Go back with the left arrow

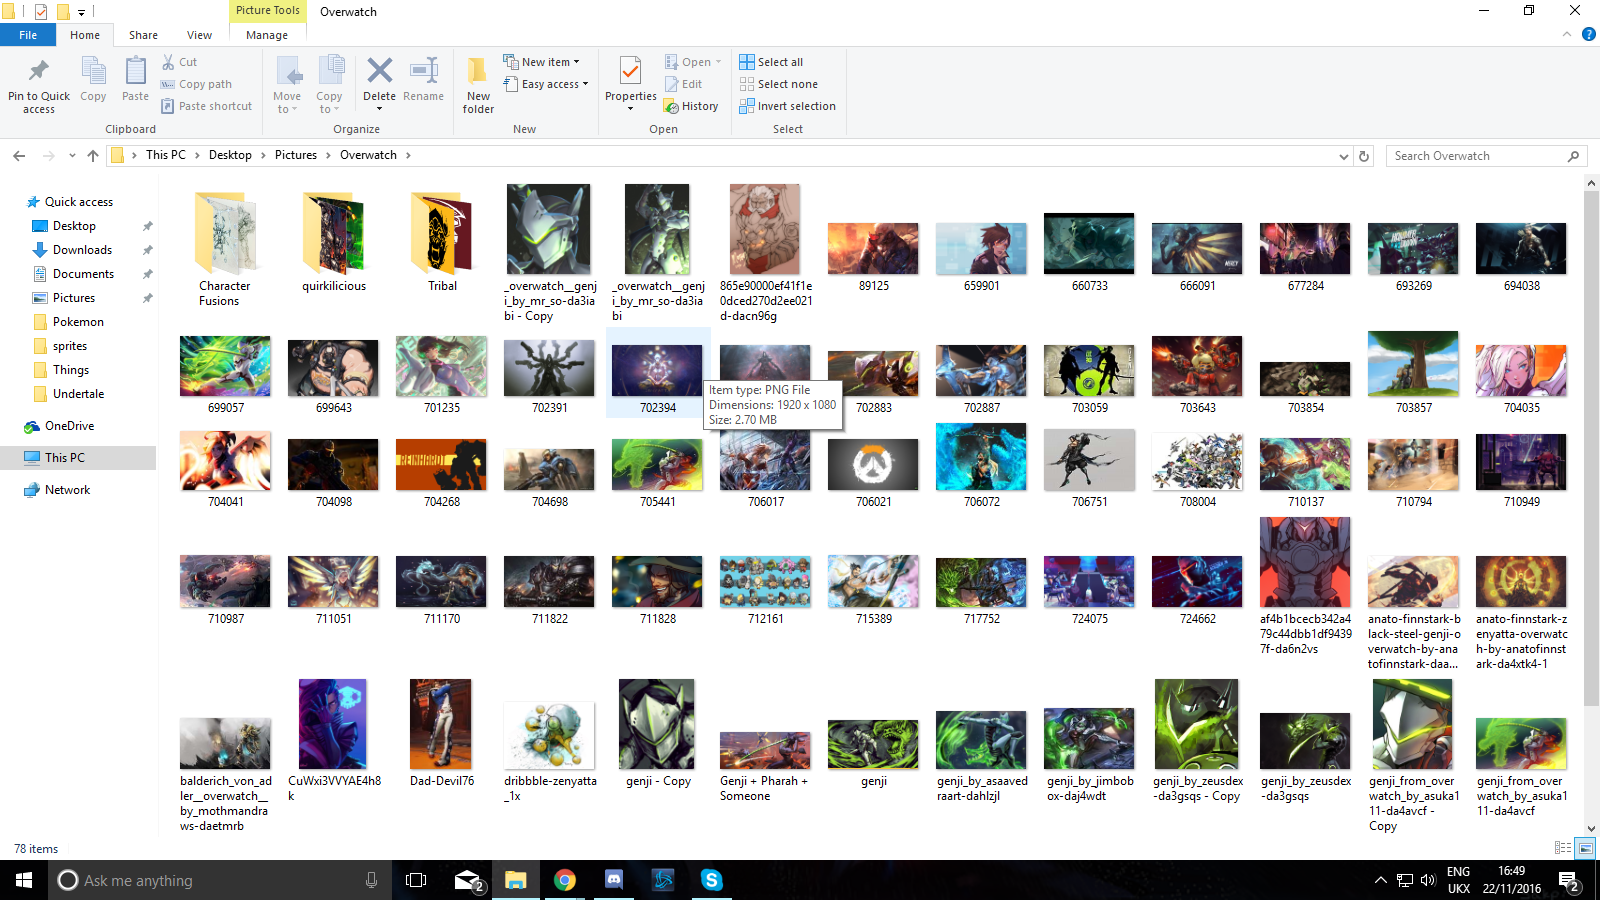tap(19, 155)
